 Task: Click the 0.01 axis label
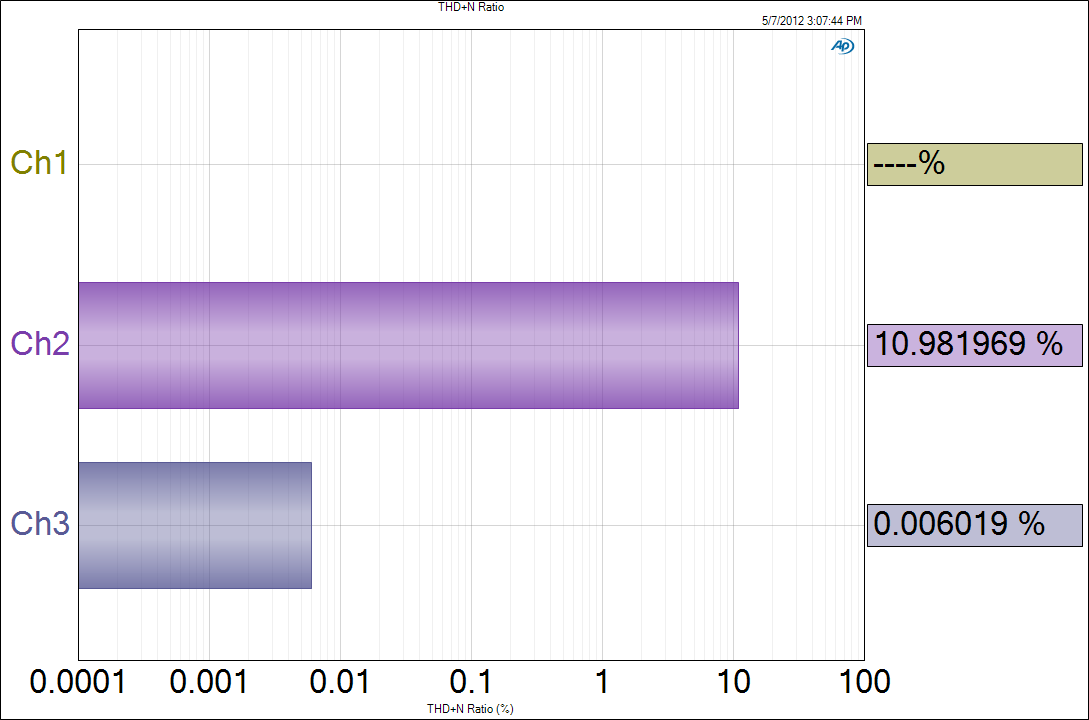(x=340, y=682)
